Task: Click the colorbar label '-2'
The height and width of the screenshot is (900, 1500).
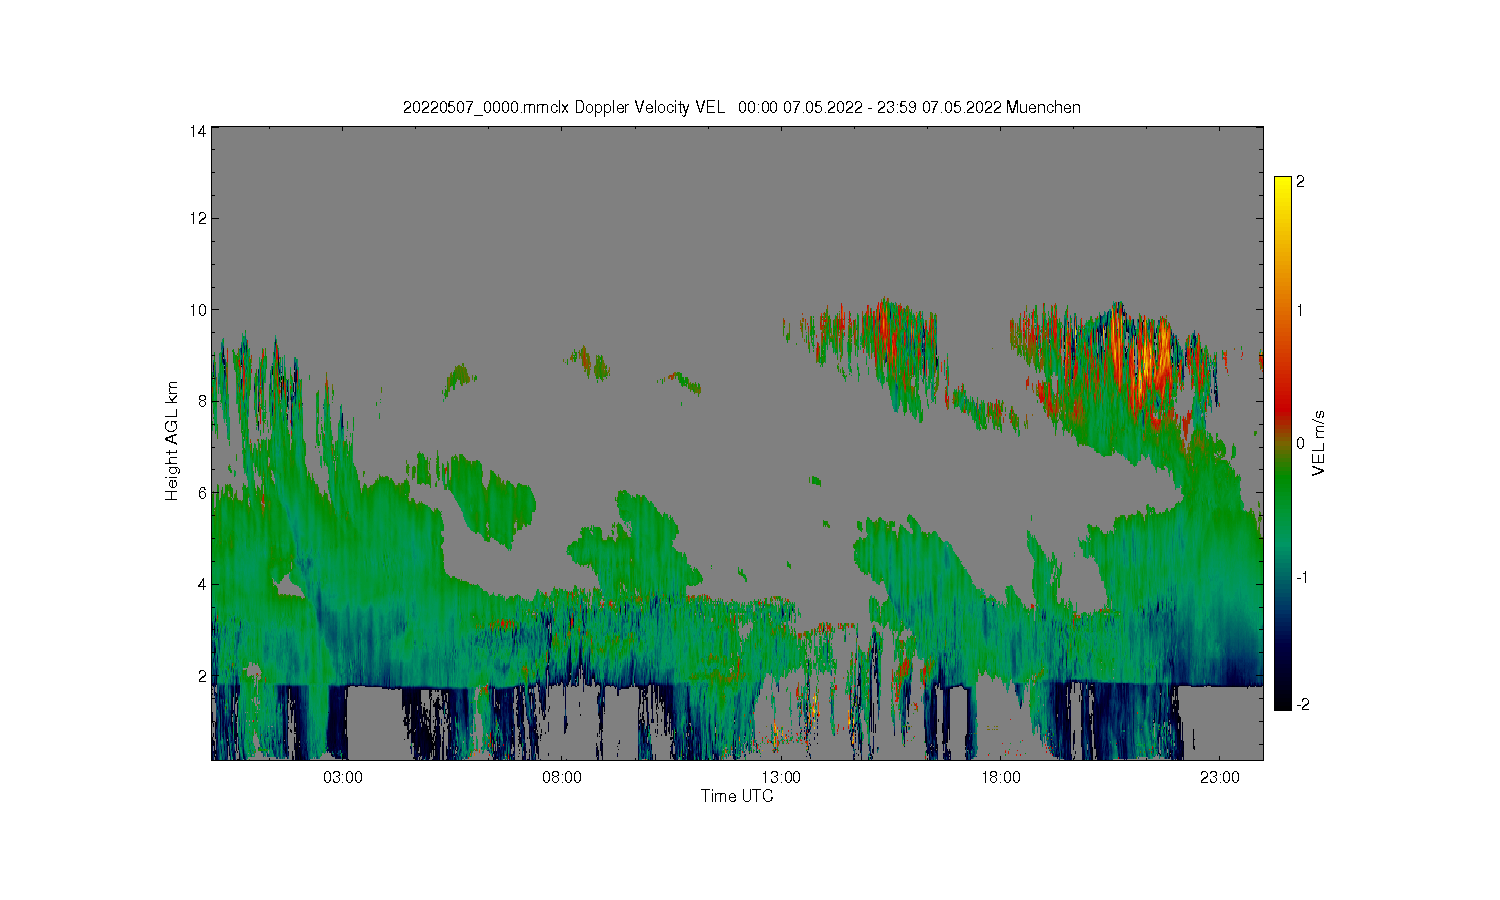Action: pyautogui.click(x=1302, y=704)
